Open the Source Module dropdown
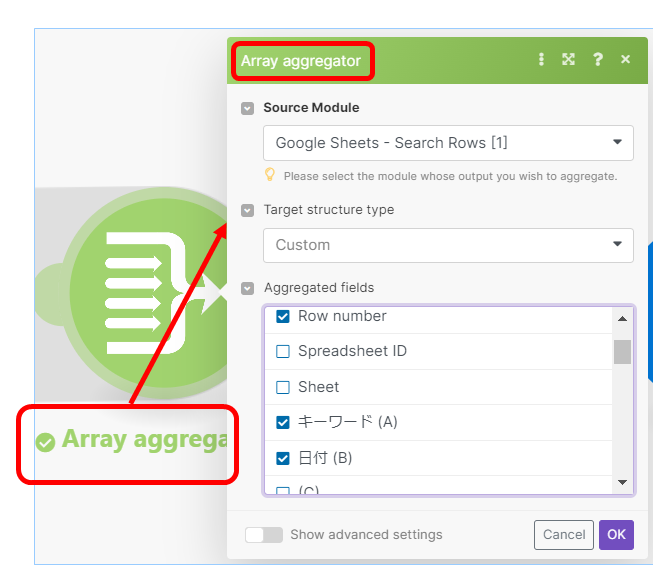Image resolution: width=653 pixels, height=567 pixels. [x=448, y=143]
